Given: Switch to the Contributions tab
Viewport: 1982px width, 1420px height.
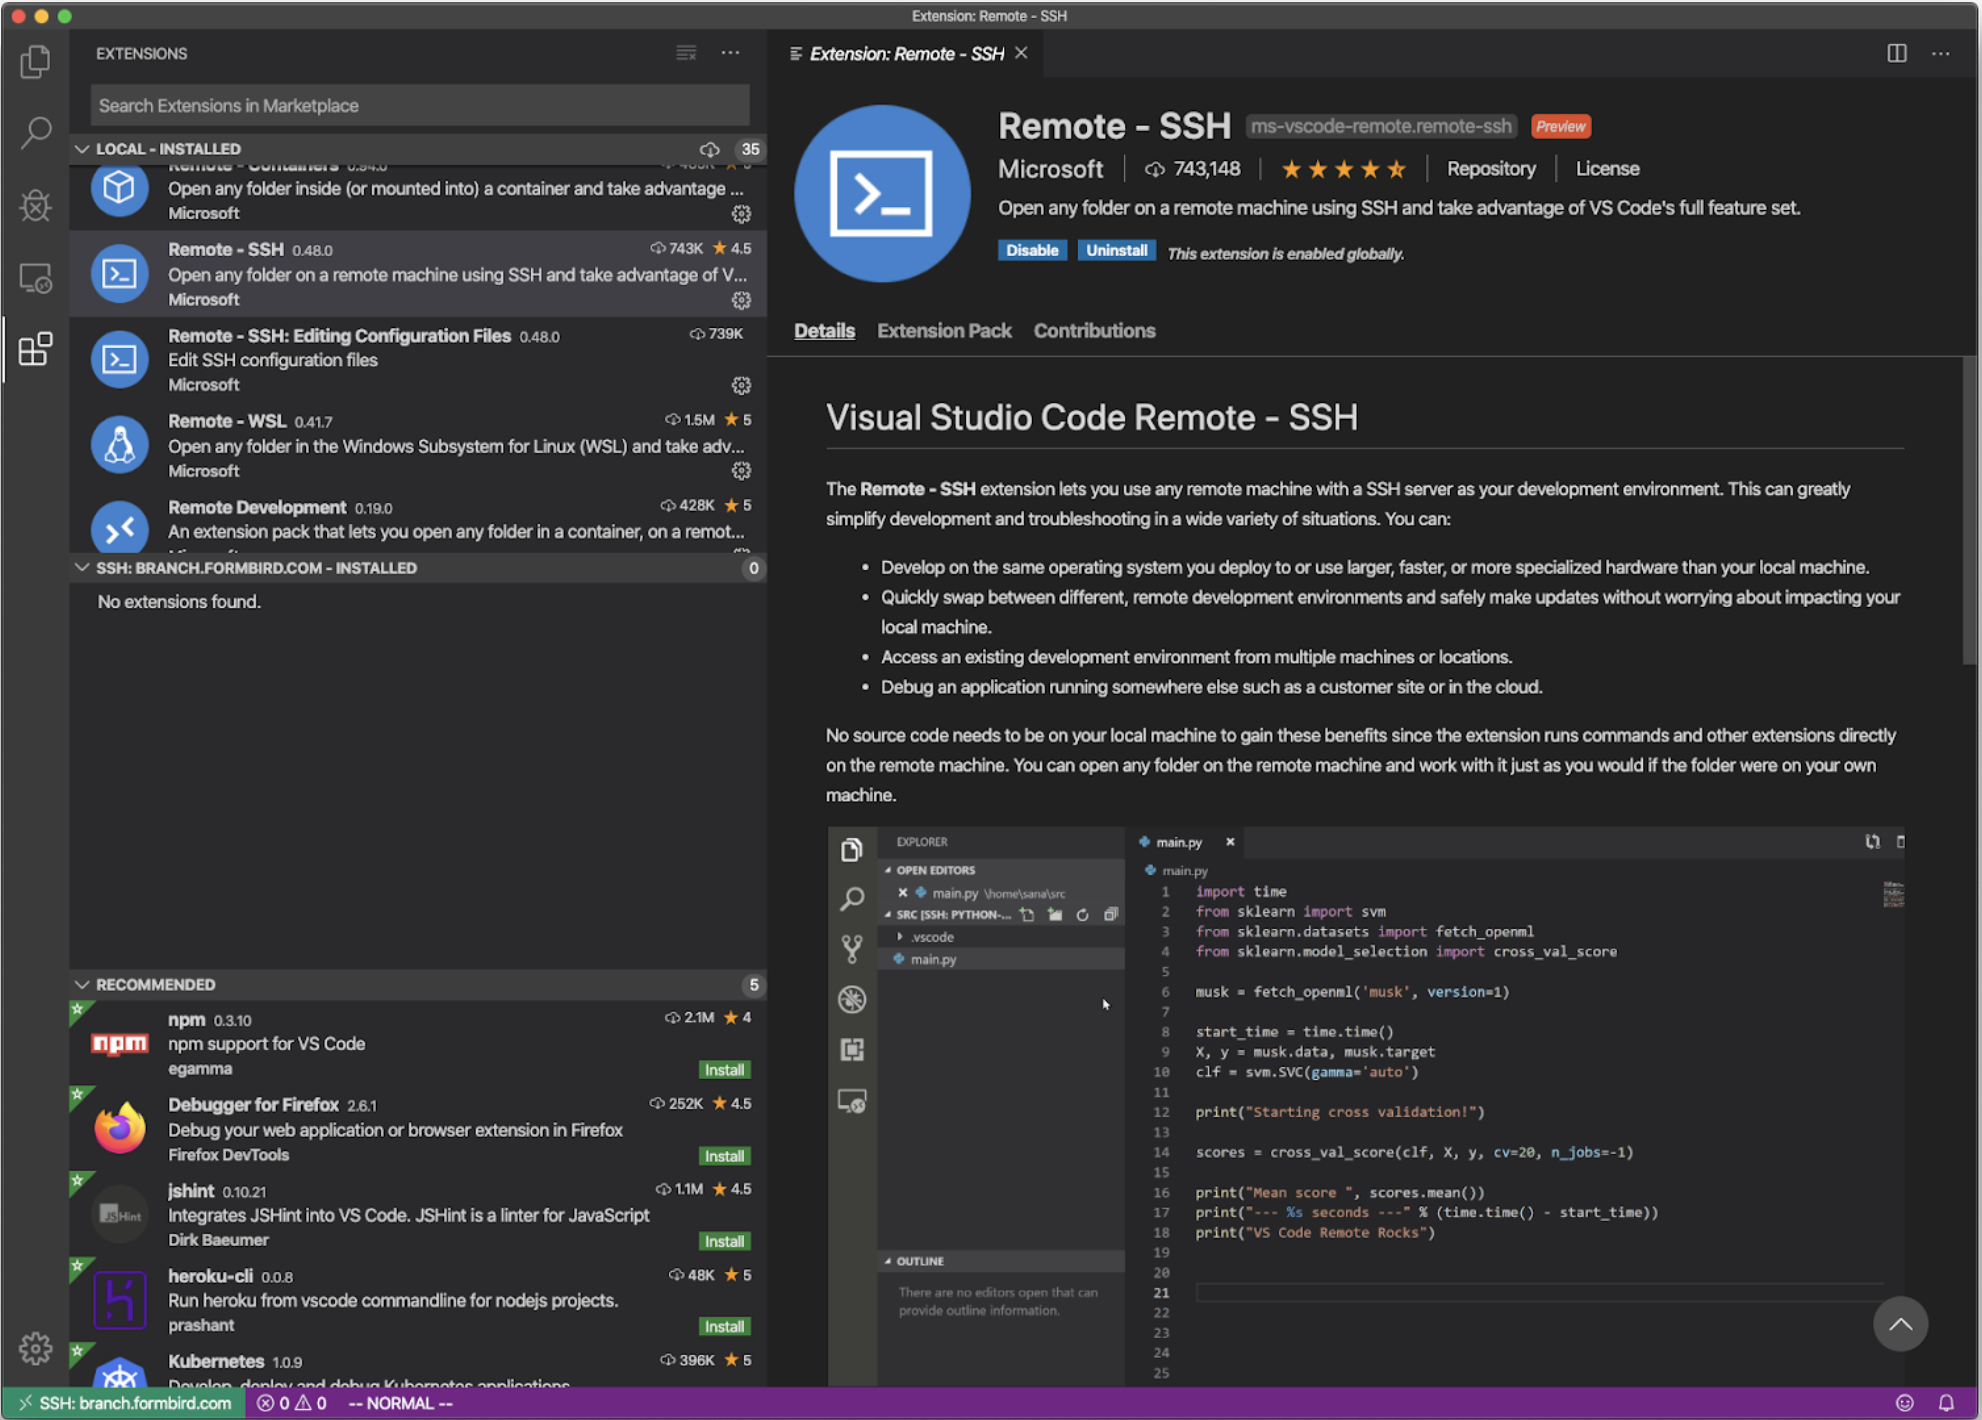Looking at the screenshot, I should click(1094, 330).
